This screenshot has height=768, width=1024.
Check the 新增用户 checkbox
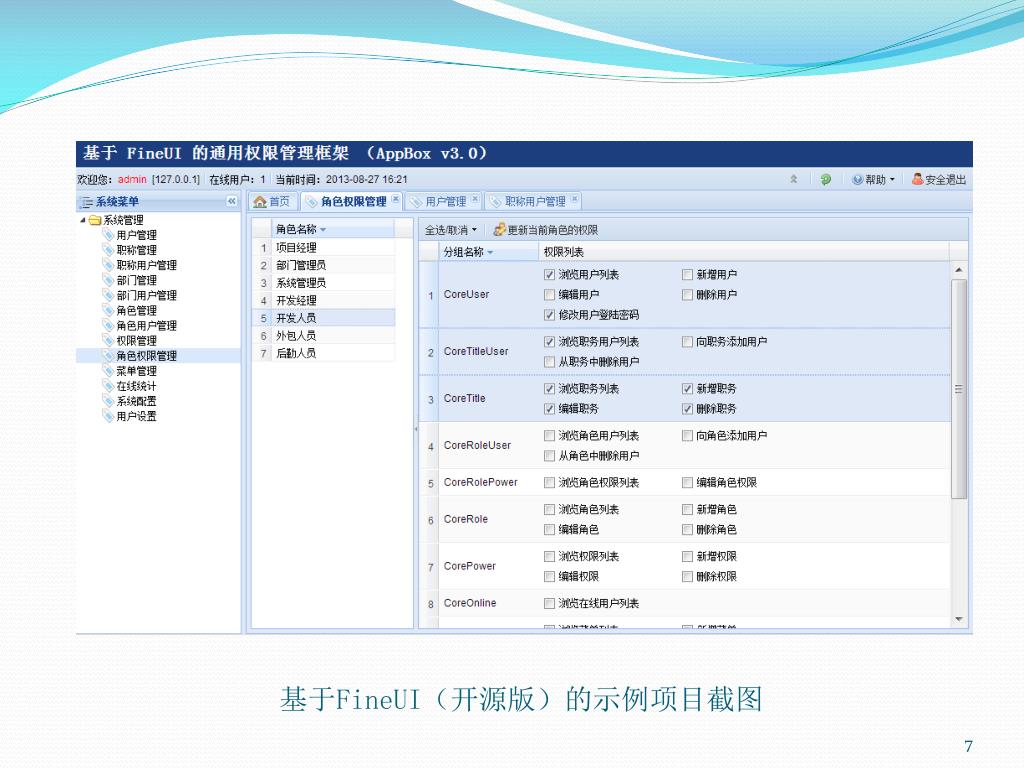coord(687,274)
